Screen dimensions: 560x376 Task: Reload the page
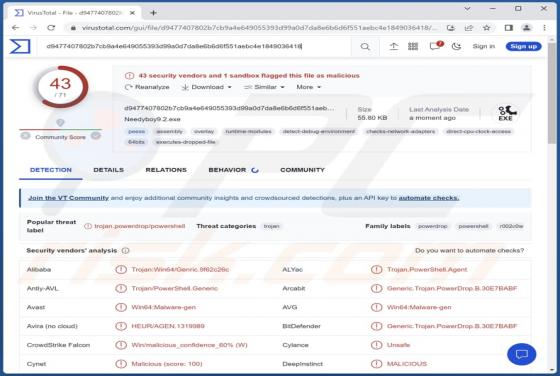pos(51,27)
